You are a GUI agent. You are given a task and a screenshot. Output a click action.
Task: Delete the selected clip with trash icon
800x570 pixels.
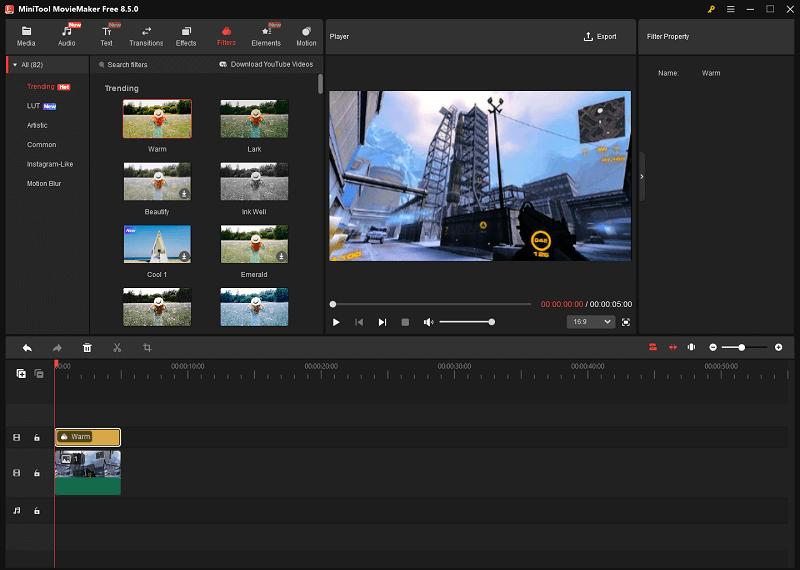coord(87,348)
